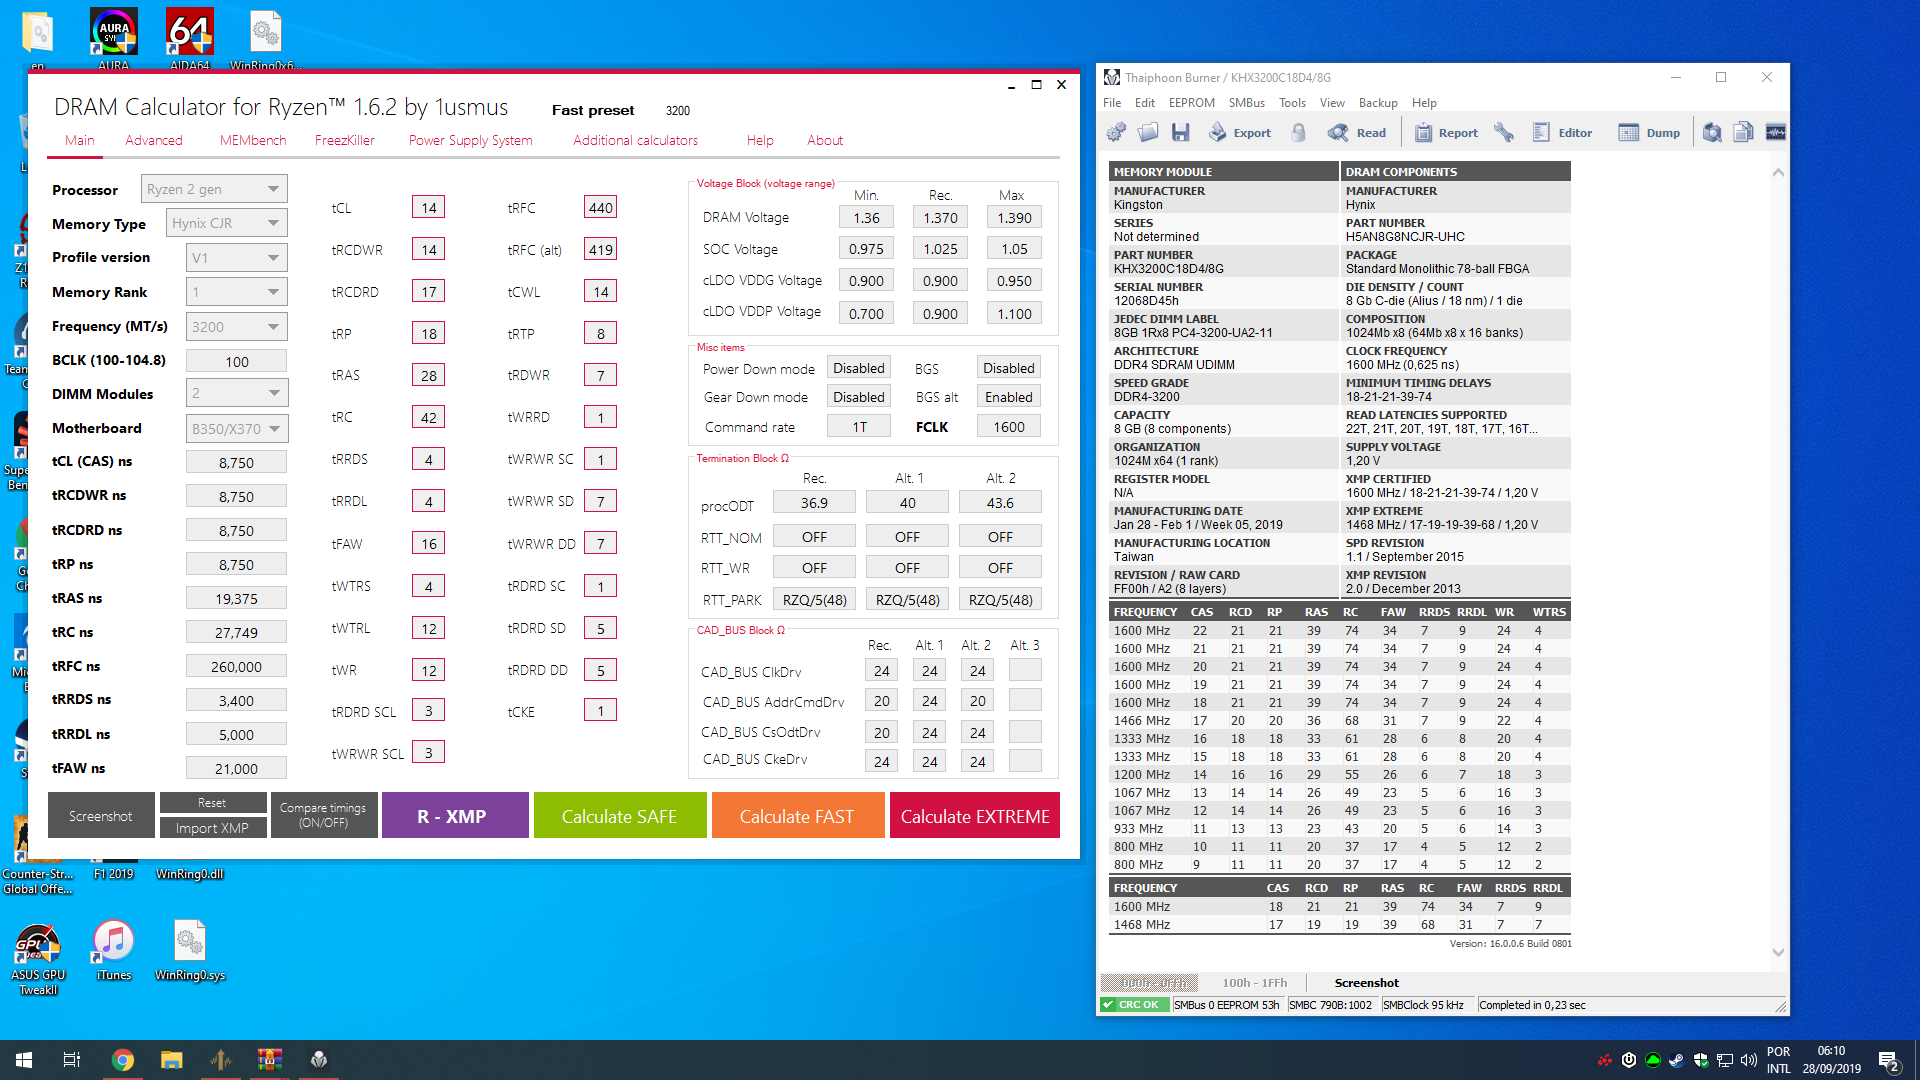Toggle RTT_WR Rec. OFF value

[814, 568]
